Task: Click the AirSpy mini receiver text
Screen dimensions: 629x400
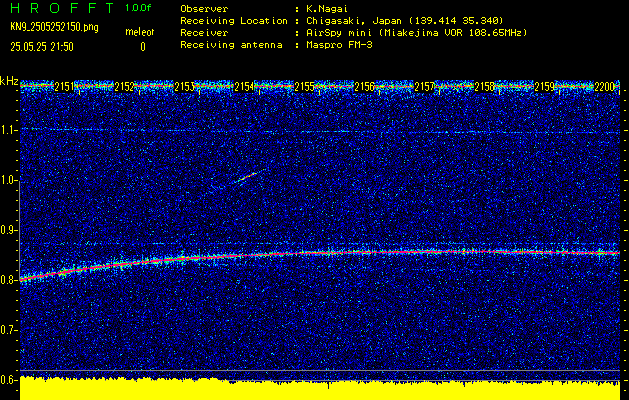Action: pyautogui.click(x=417, y=33)
